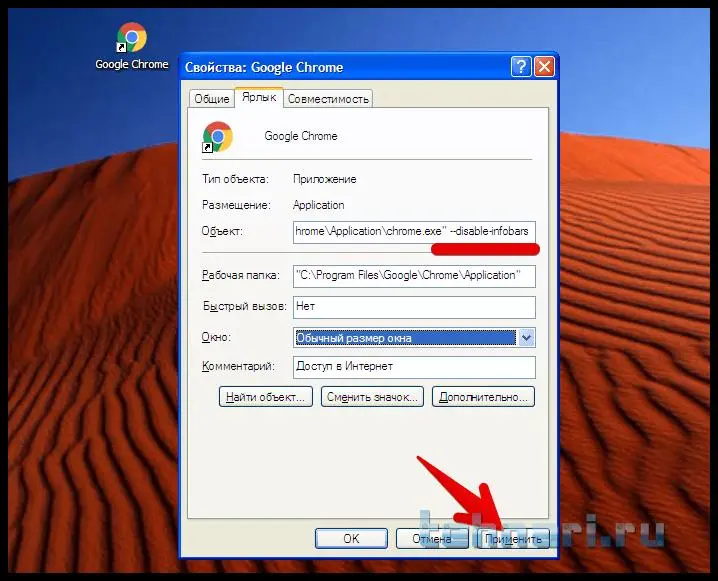
Task: Expand the Окно dropdown arrow
Action: [526, 338]
